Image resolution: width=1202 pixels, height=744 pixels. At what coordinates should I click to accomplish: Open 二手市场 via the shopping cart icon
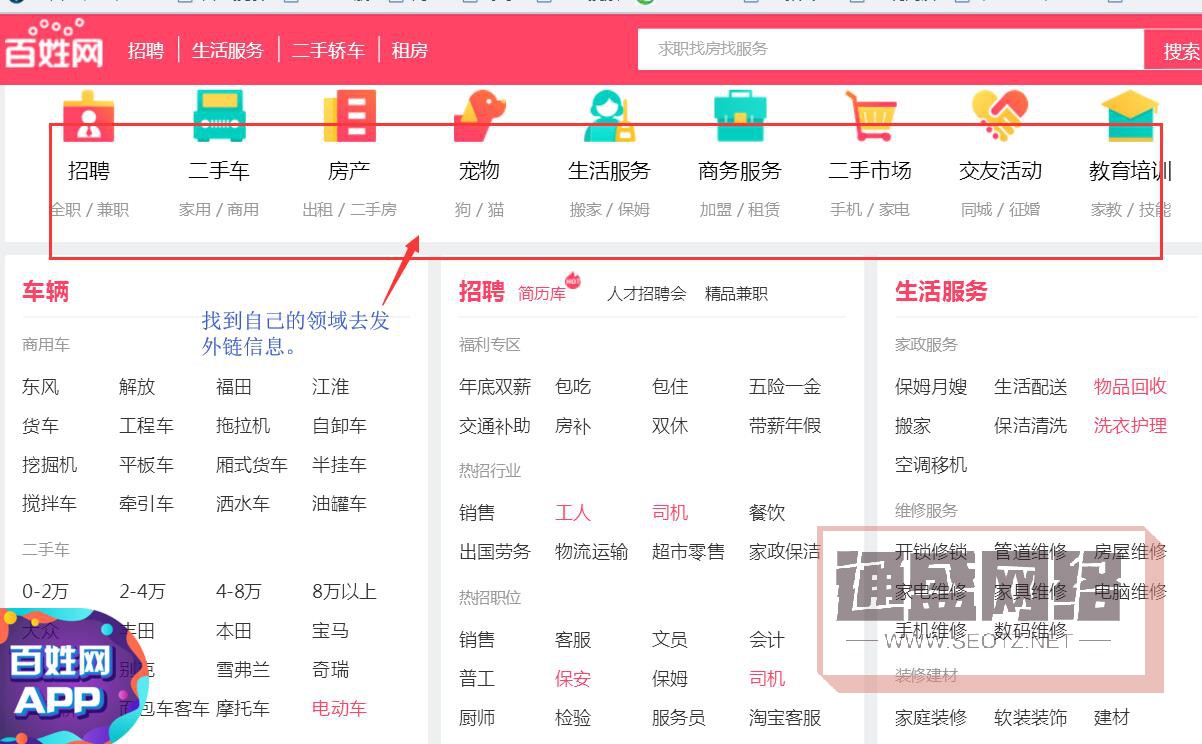coord(869,114)
